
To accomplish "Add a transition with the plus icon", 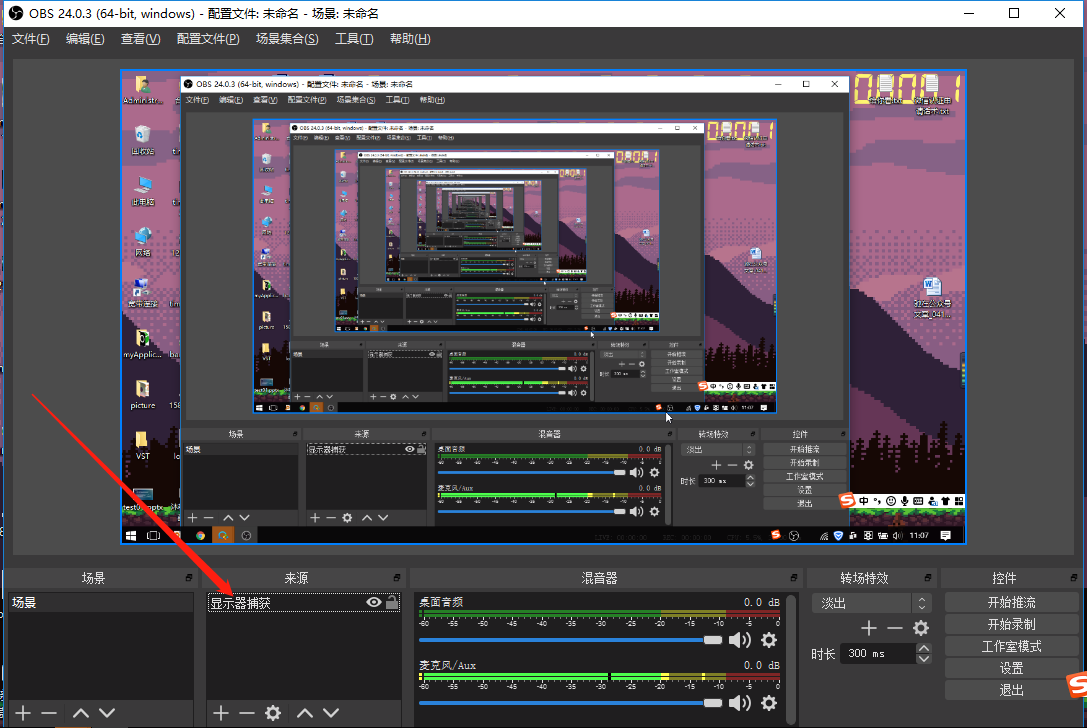I will point(869,628).
